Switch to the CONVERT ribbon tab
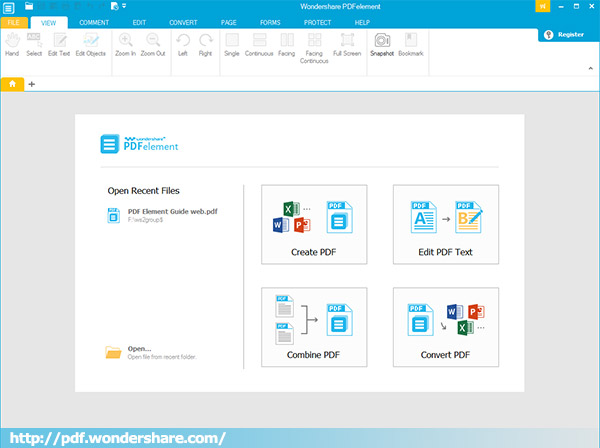600x448 pixels. (x=183, y=23)
